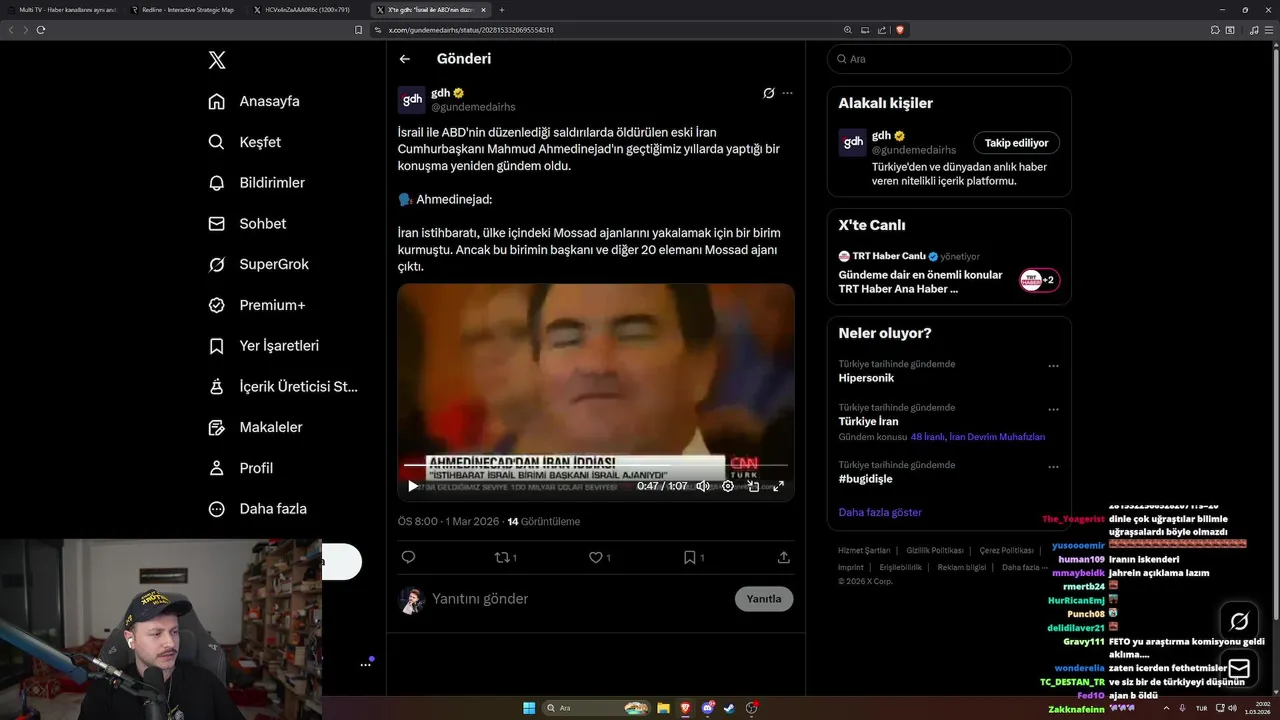This screenshot has width=1280, height=720.
Task: Open Brave browser from taskbar
Action: [685, 708]
